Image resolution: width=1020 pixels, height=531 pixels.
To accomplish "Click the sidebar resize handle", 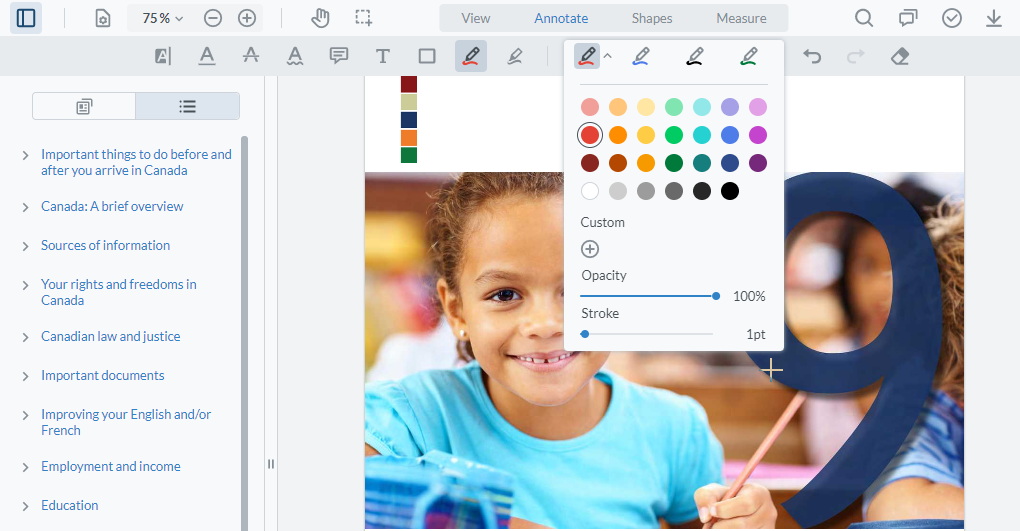I will [x=271, y=464].
